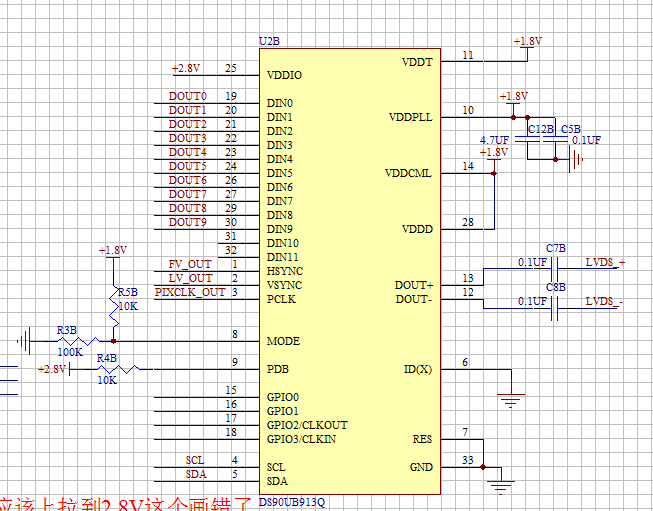Select capacitor C7B symbol

(554, 269)
